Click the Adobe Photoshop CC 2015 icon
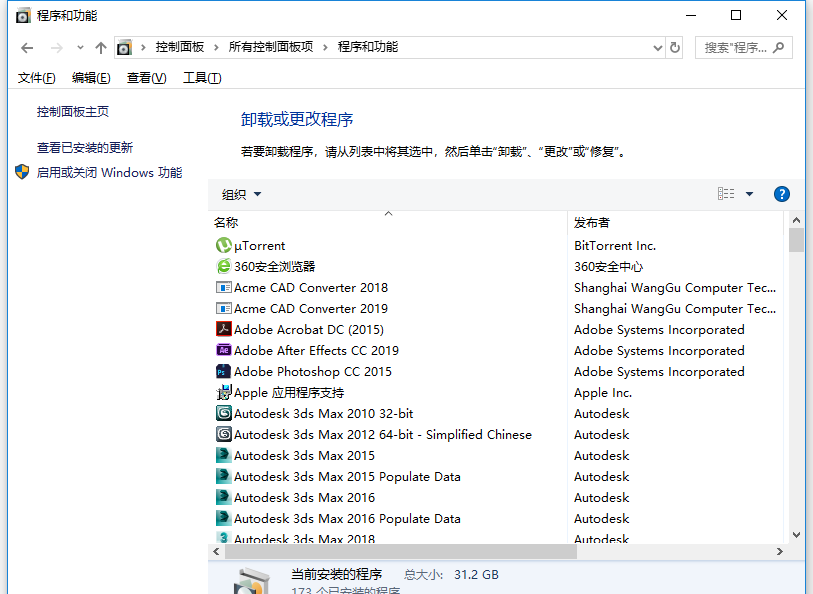The width and height of the screenshot is (813, 594). tap(223, 371)
